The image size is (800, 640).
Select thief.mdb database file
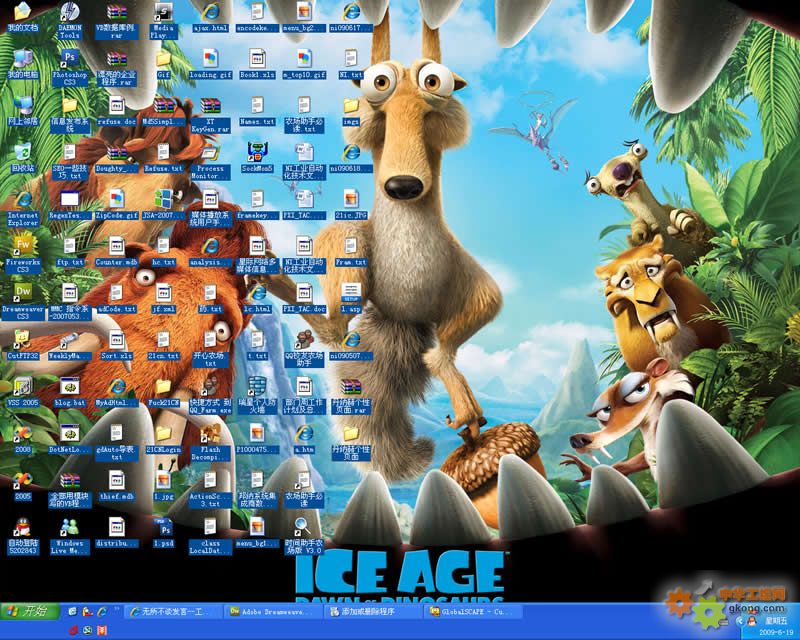[117, 486]
